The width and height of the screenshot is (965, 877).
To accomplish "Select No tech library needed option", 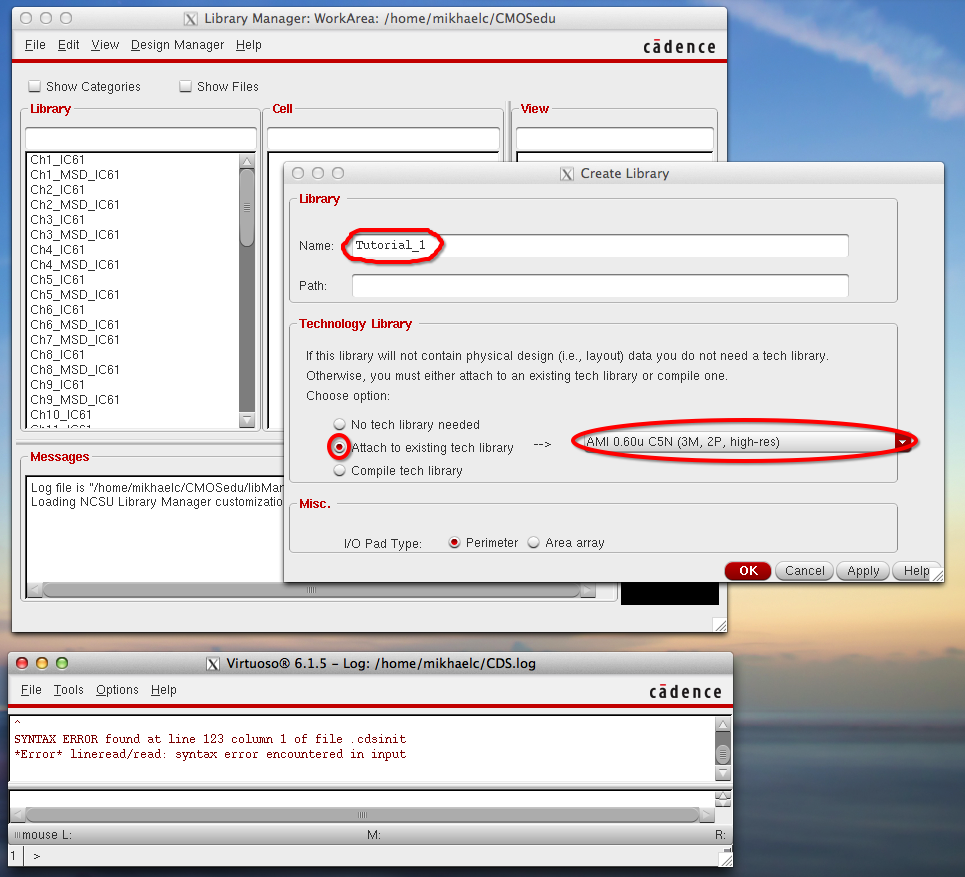I will tap(339, 424).
